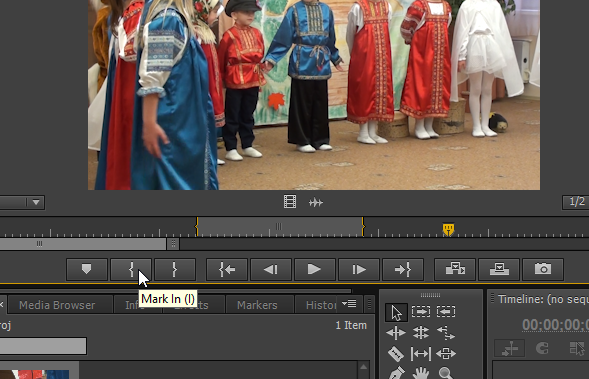Click the Overwrite edit button

[x=499, y=269]
